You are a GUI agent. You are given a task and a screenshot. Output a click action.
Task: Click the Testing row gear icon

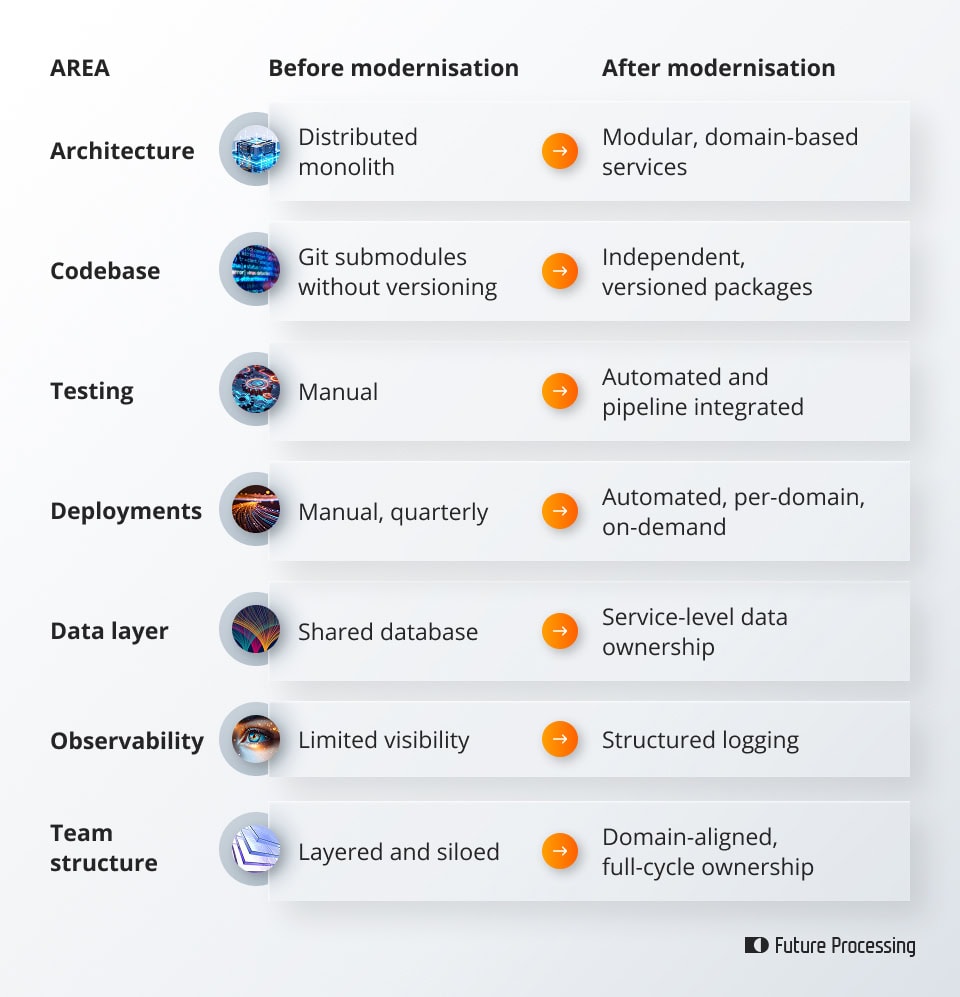coord(255,389)
